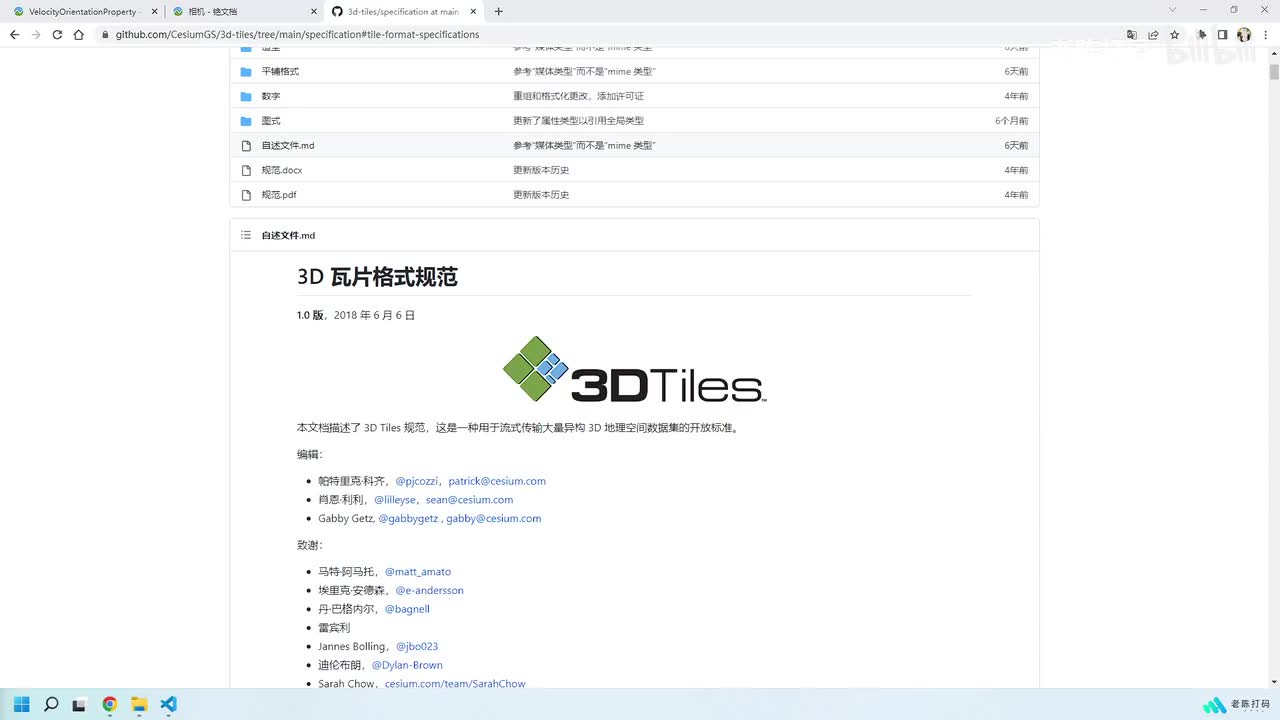Open the 规范.docx file
This screenshot has width=1280, height=720.
tap(282, 170)
